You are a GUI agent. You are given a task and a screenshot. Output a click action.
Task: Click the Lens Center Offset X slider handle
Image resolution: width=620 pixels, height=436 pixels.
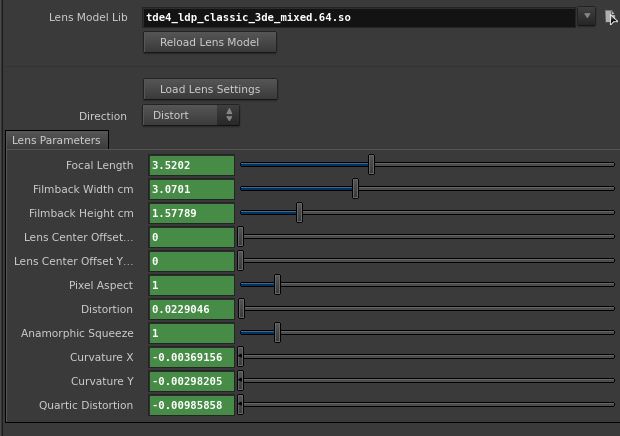(x=240, y=236)
